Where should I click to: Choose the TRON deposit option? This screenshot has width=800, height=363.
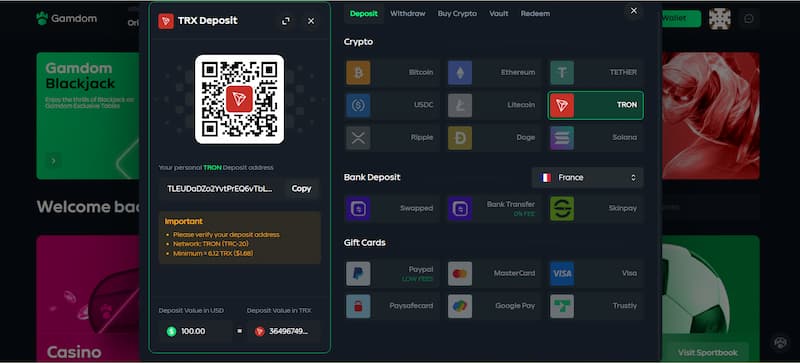coord(596,105)
